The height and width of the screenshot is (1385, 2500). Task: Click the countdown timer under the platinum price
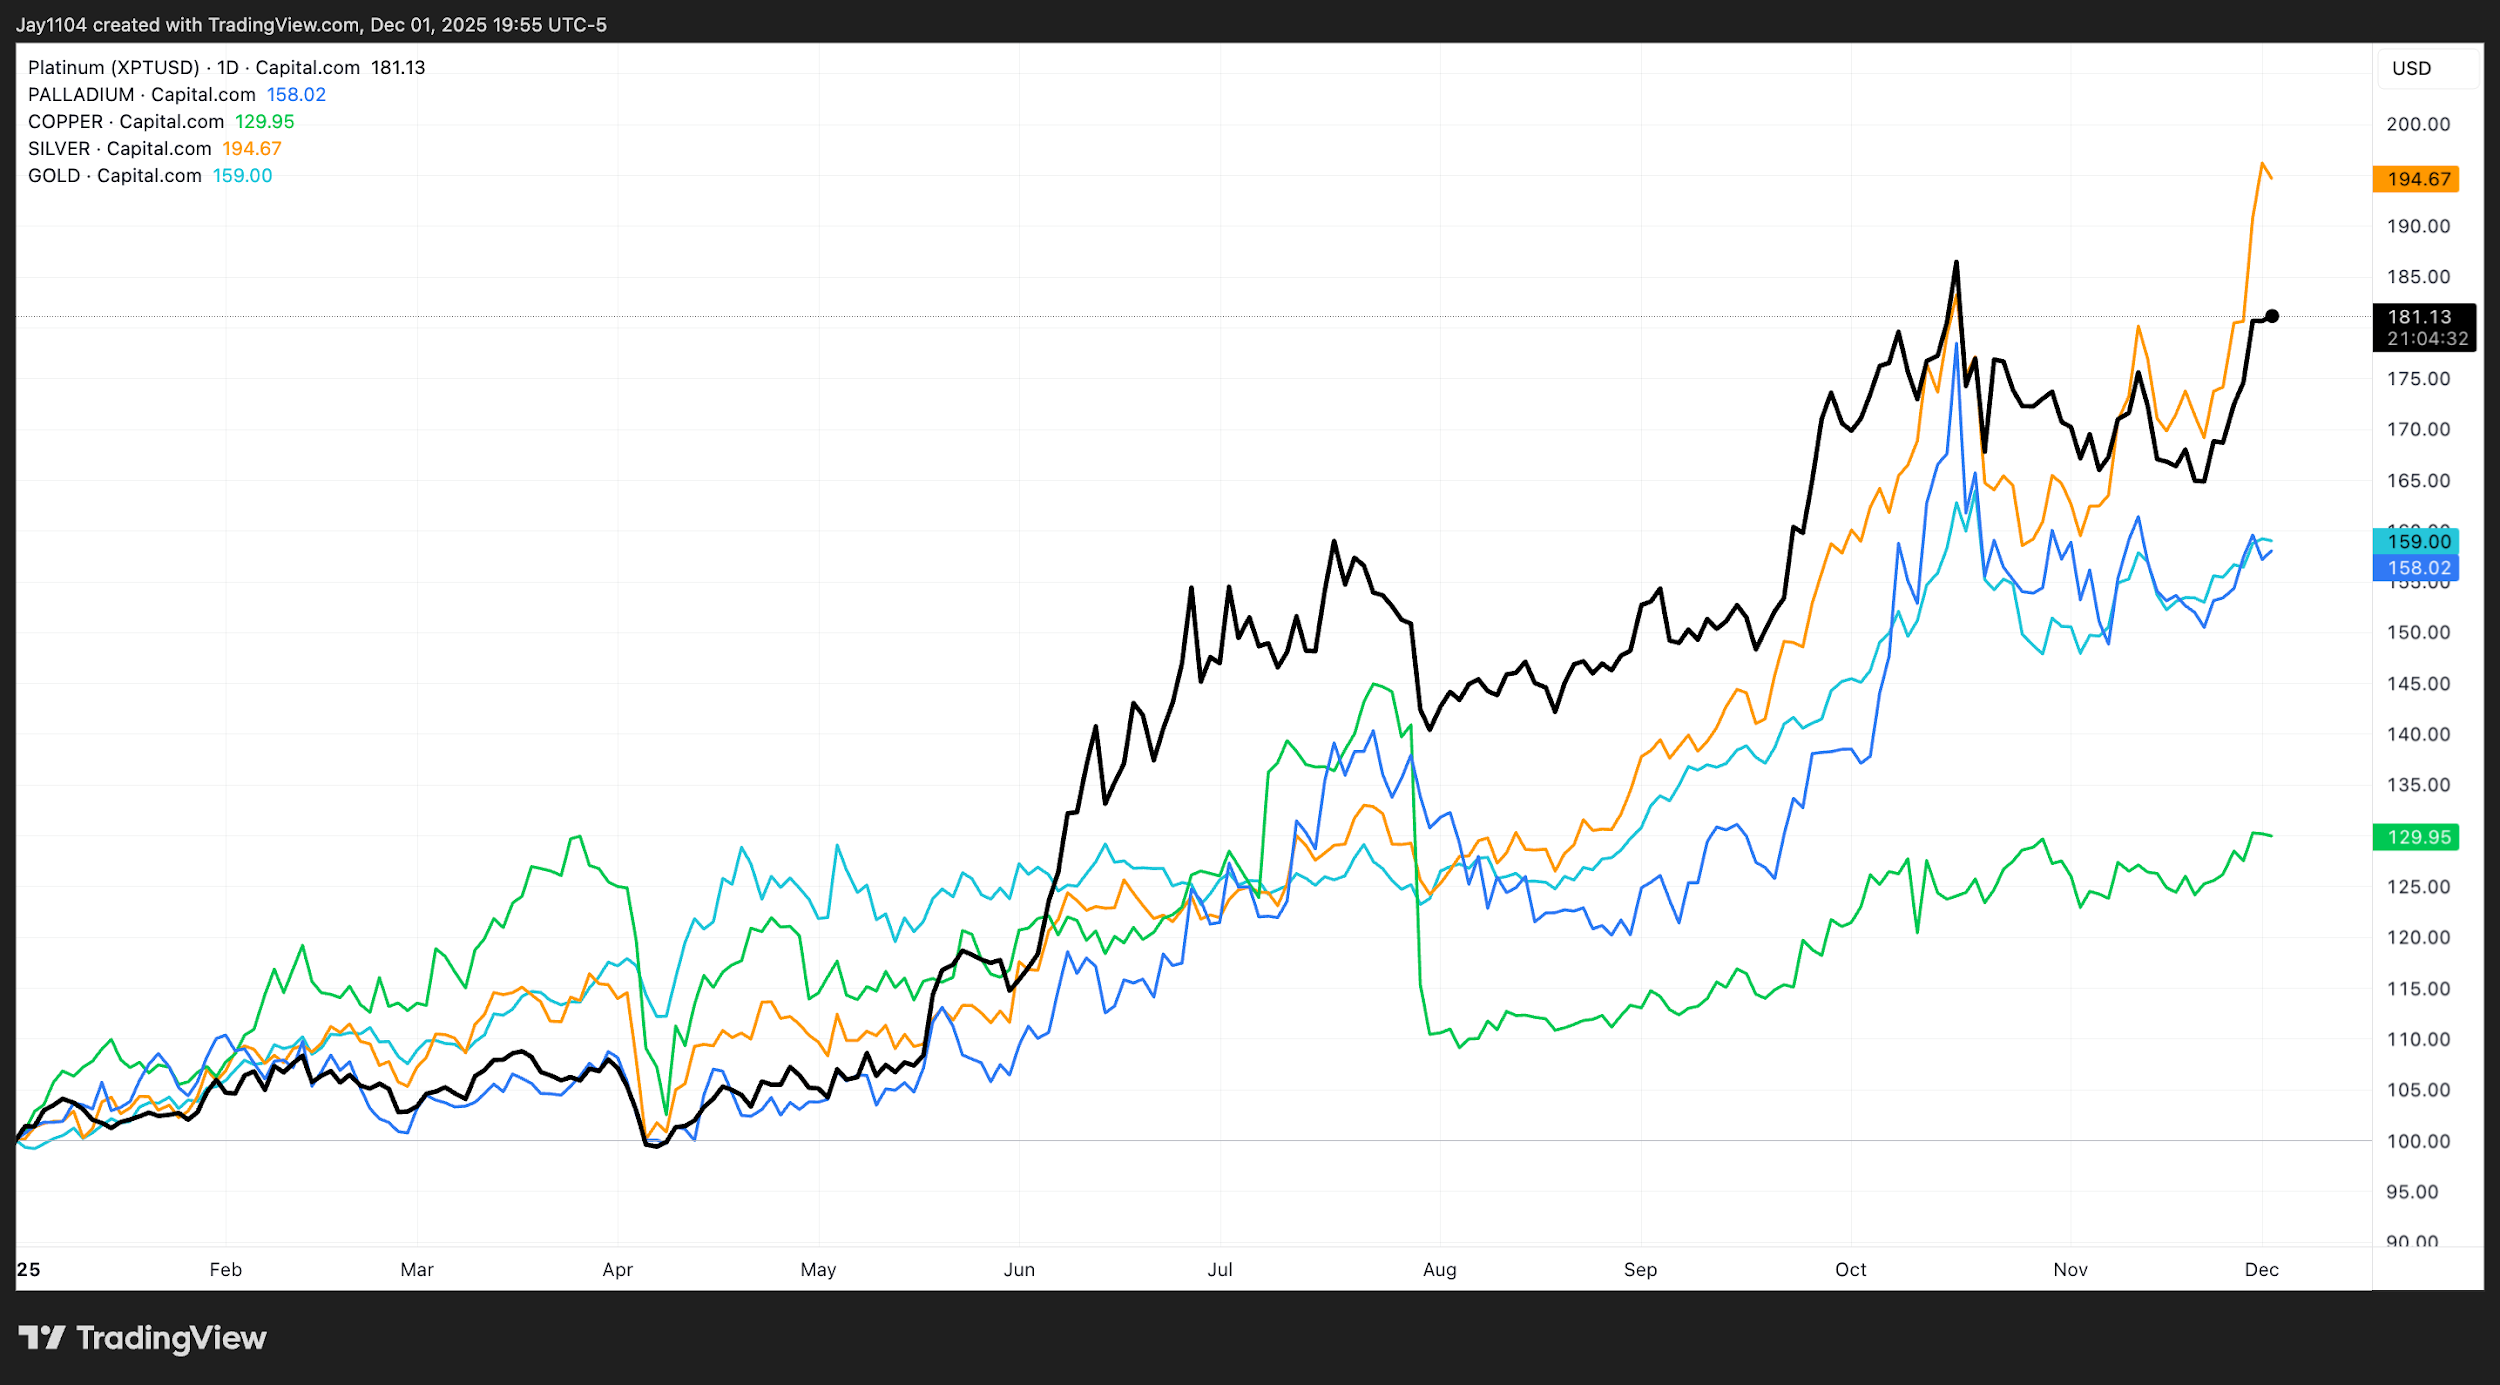pyautogui.click(x=2422, y=337)
